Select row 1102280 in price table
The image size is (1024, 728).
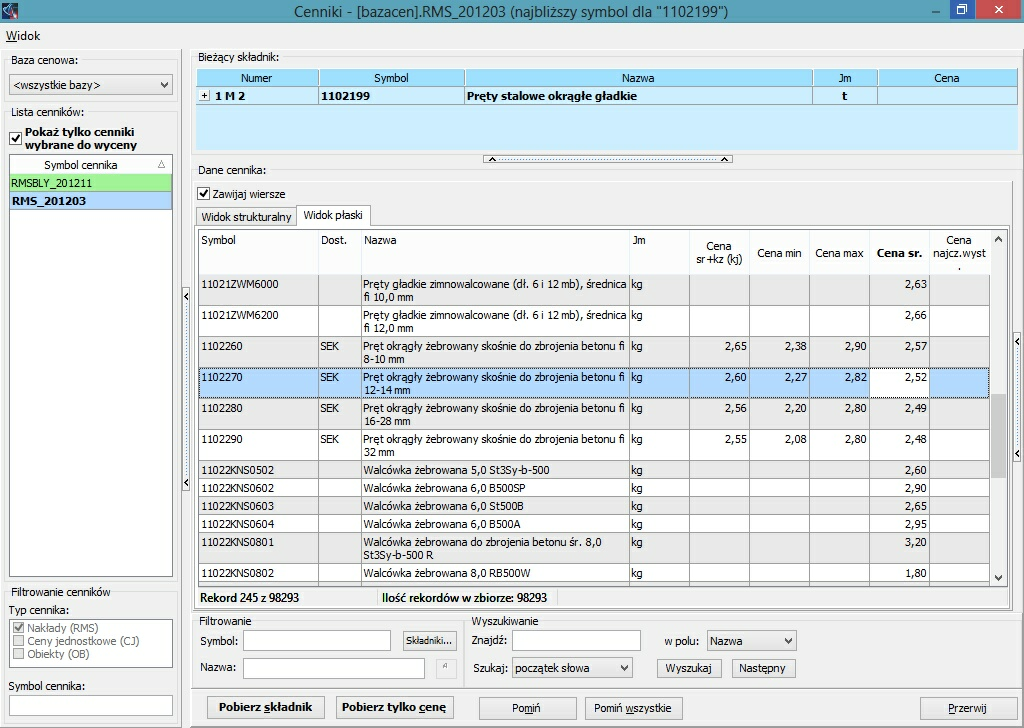pos(594,414)
